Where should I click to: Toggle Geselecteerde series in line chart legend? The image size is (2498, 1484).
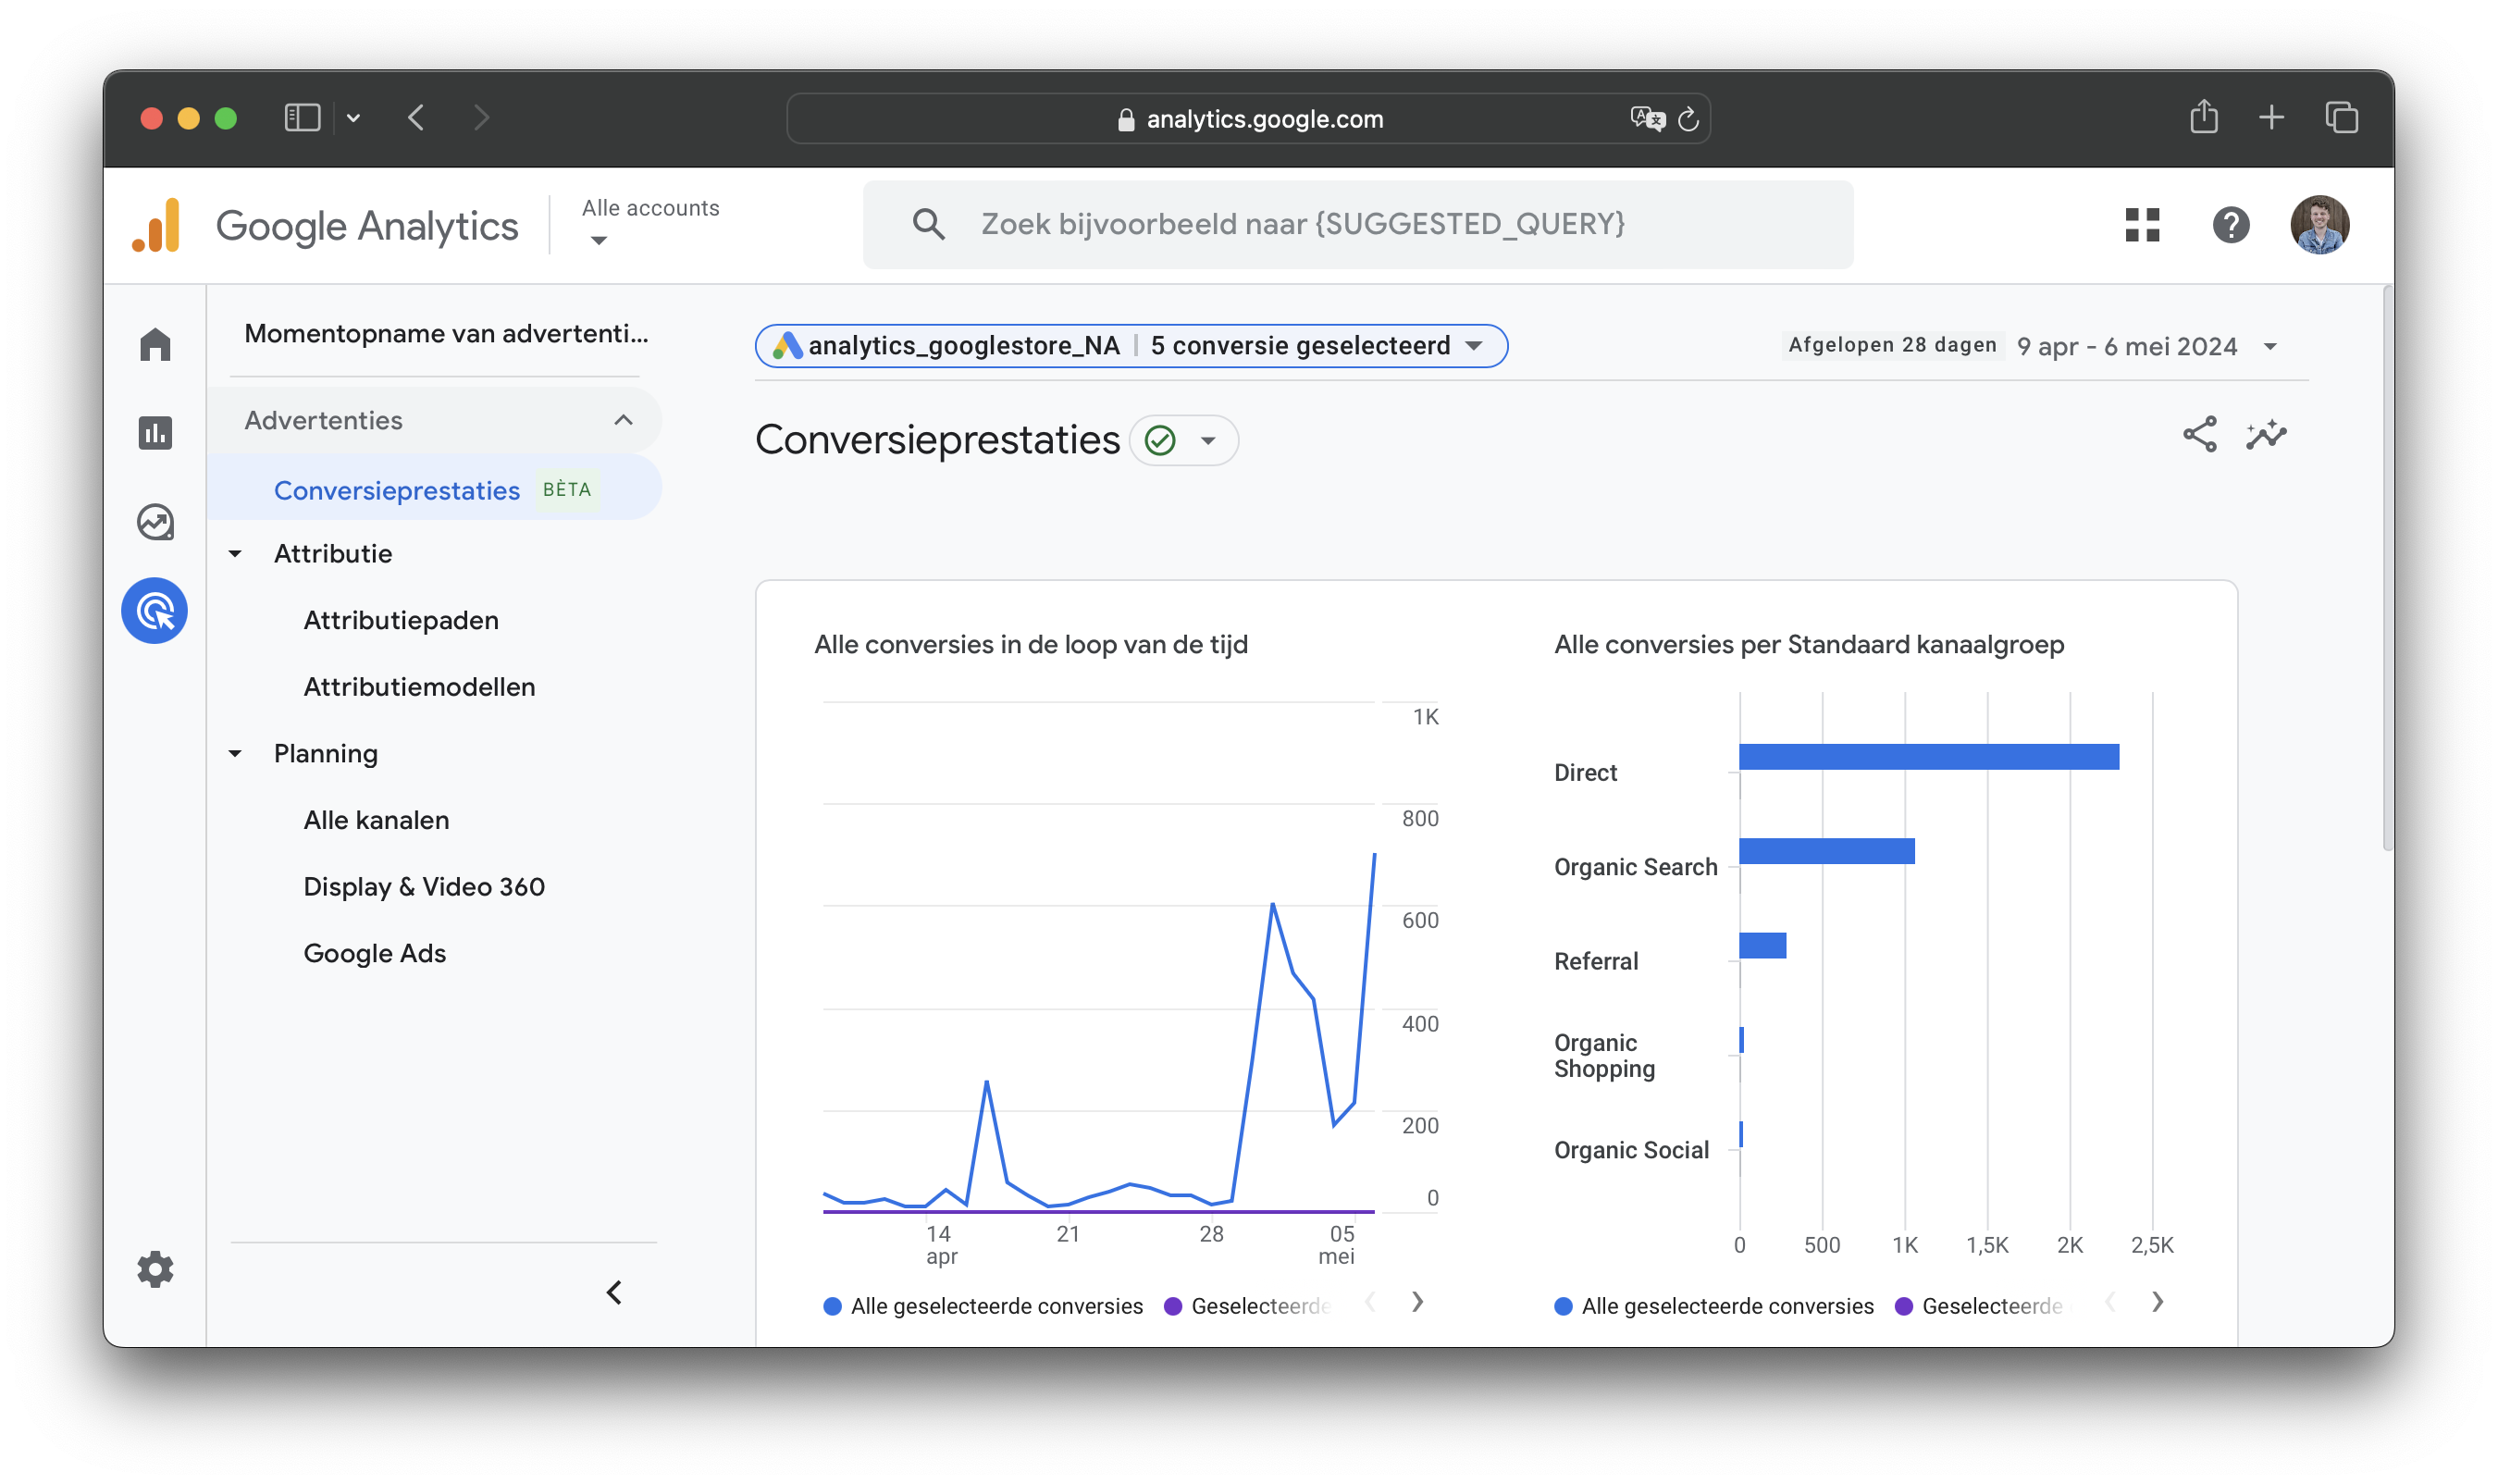(1249, 1306)
